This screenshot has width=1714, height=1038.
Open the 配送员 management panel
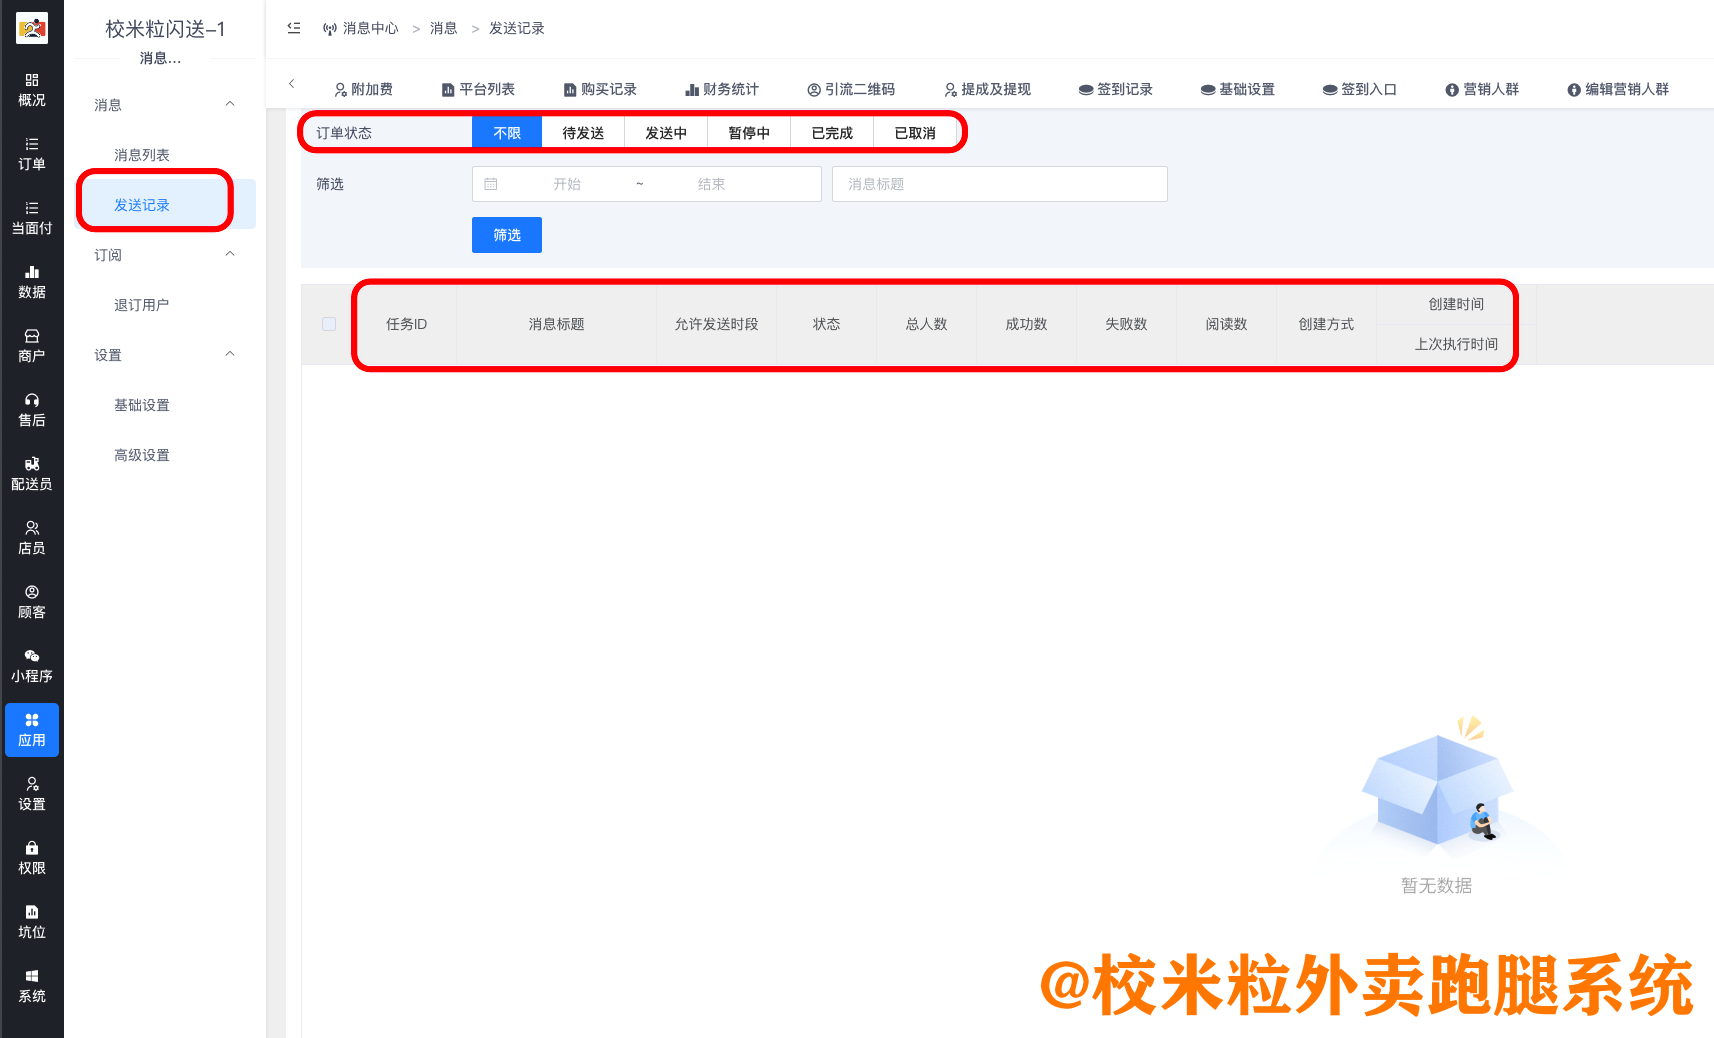(32, 473)
